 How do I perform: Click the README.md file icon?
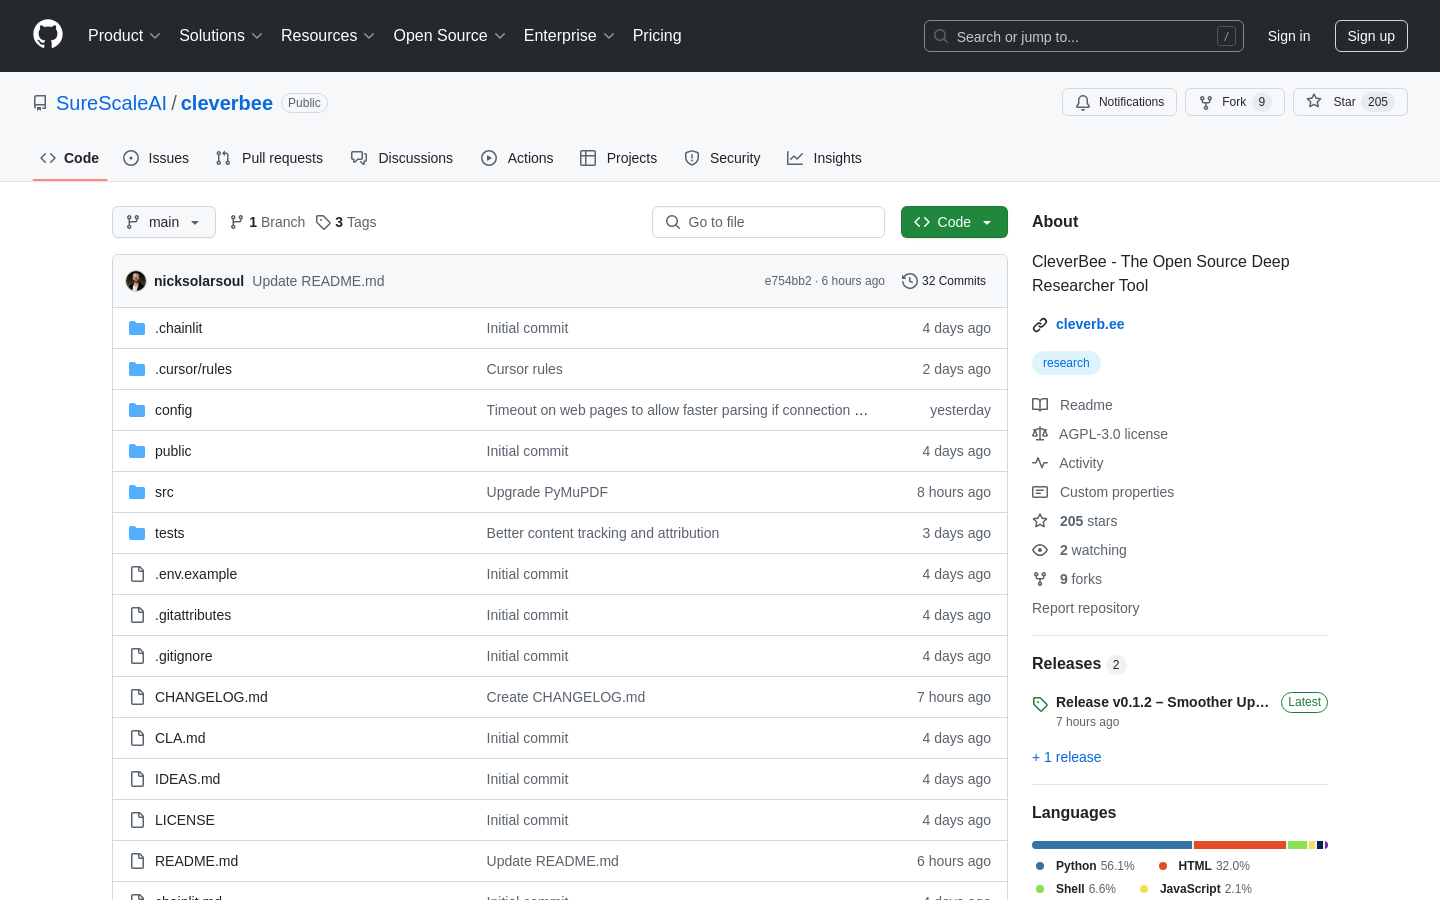coord(137,861)
